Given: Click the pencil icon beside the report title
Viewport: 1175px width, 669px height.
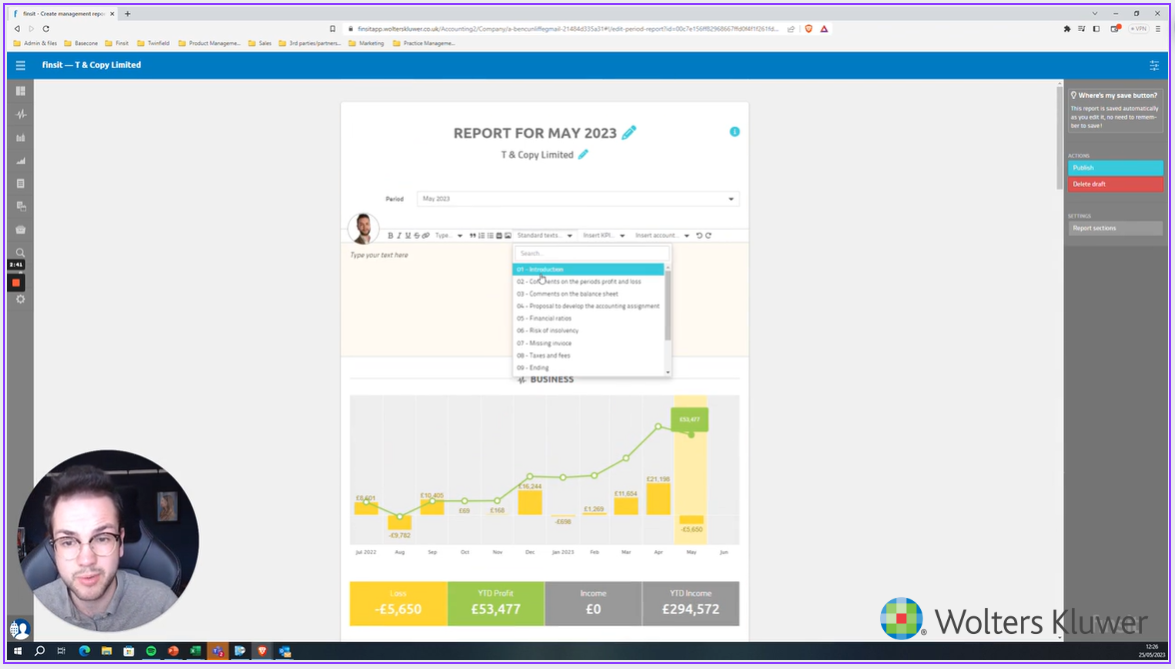Looking at the screenshot, I should coord(629,133).
